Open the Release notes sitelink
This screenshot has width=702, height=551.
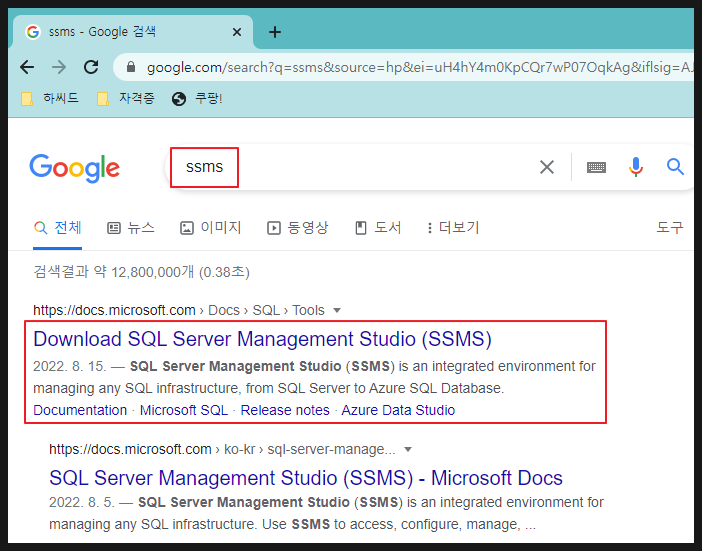[285, 410]
